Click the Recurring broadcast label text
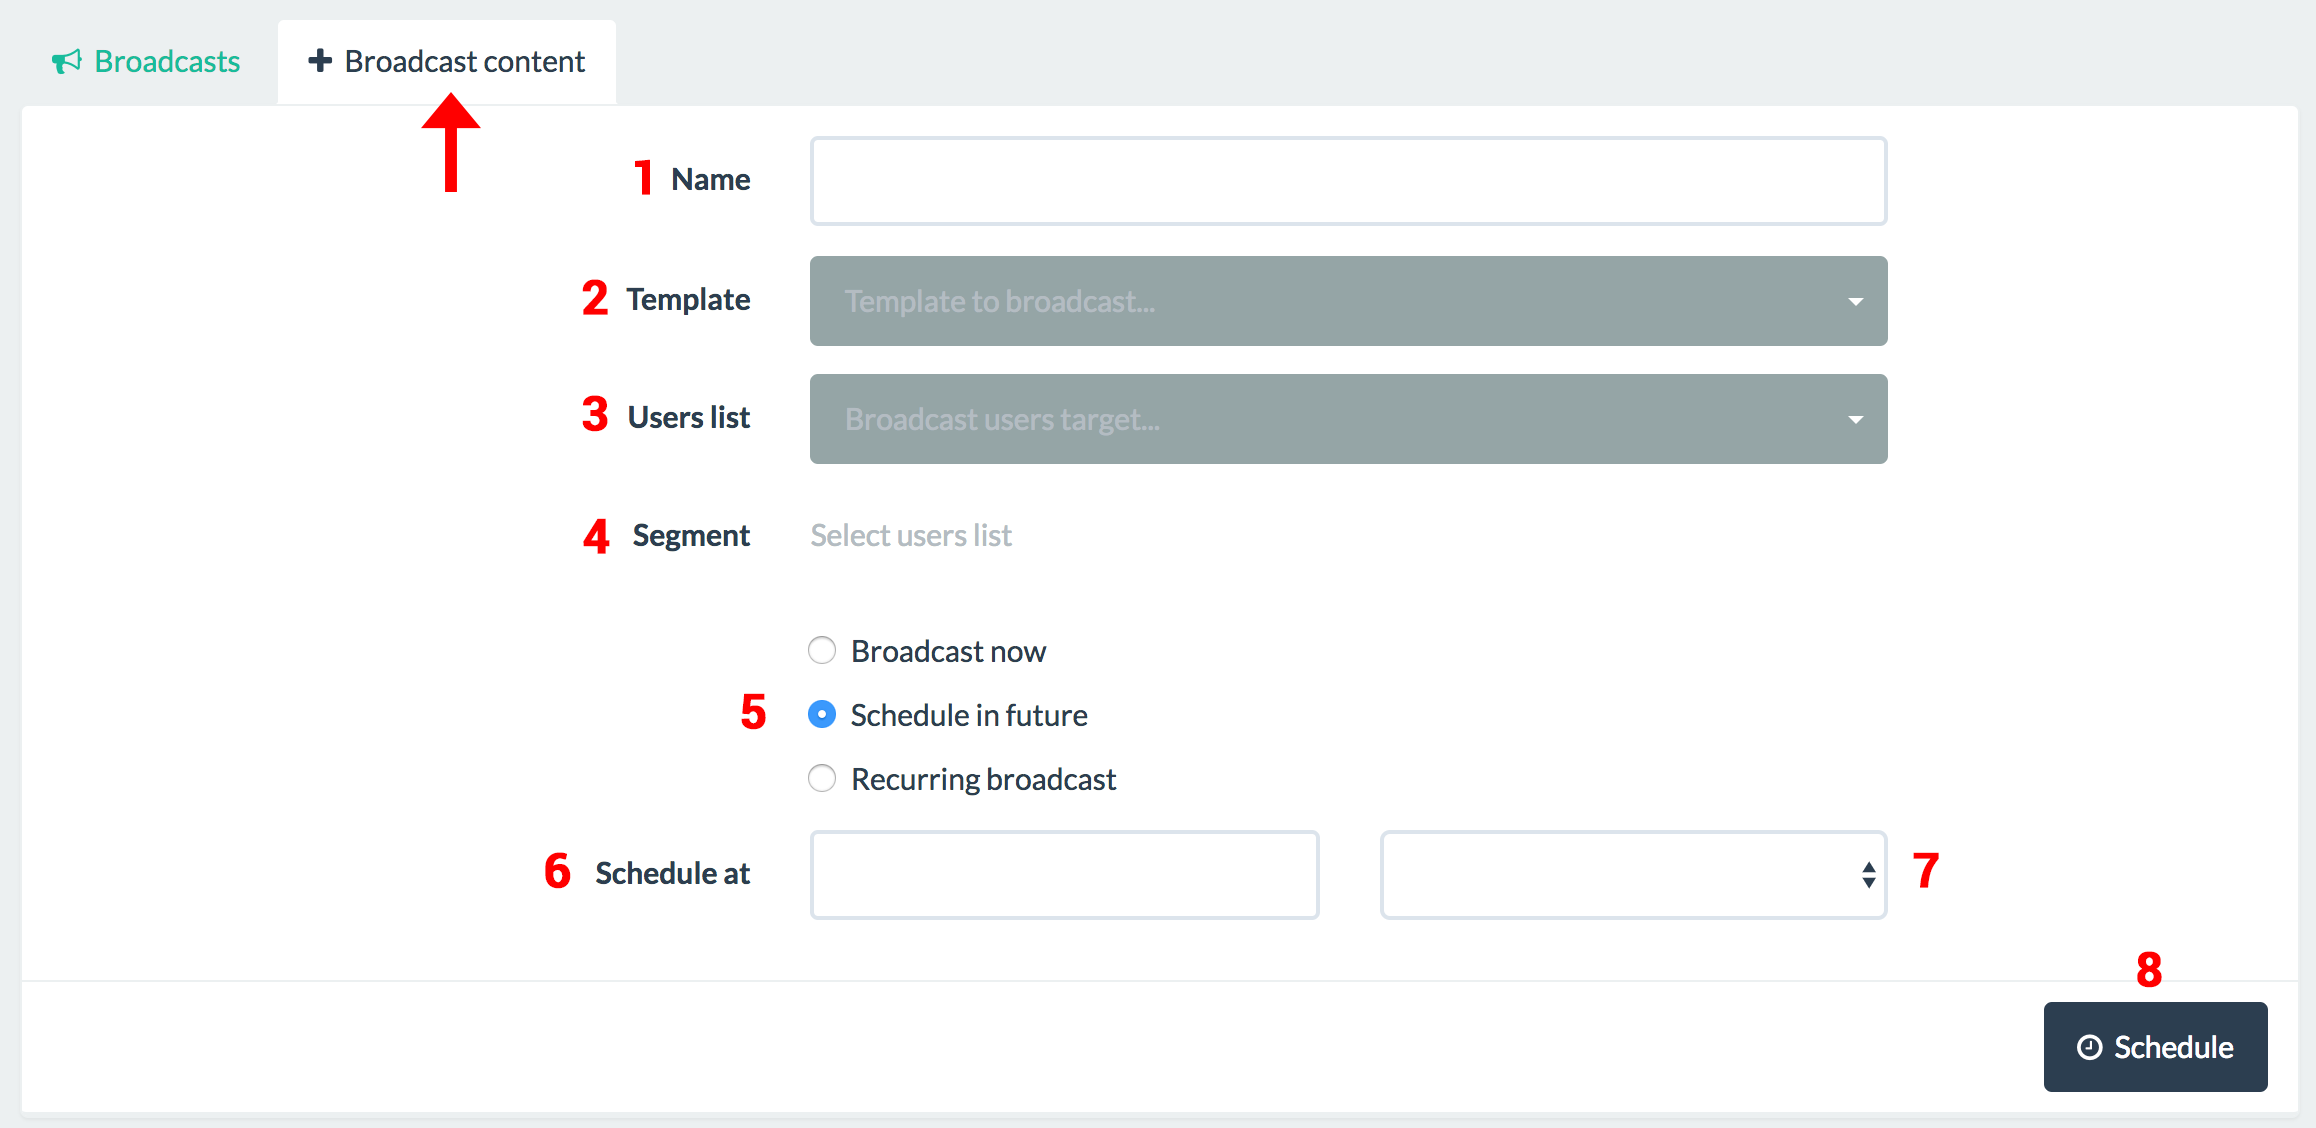Viewport: 2316px width, 1128px height. (983, 780)
